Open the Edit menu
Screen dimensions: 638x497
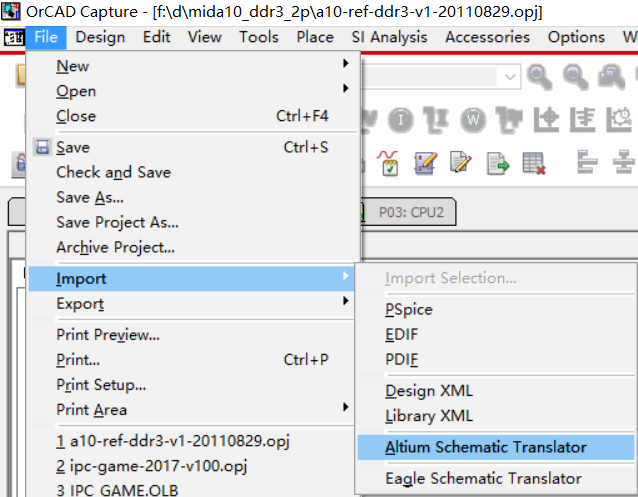156,37
